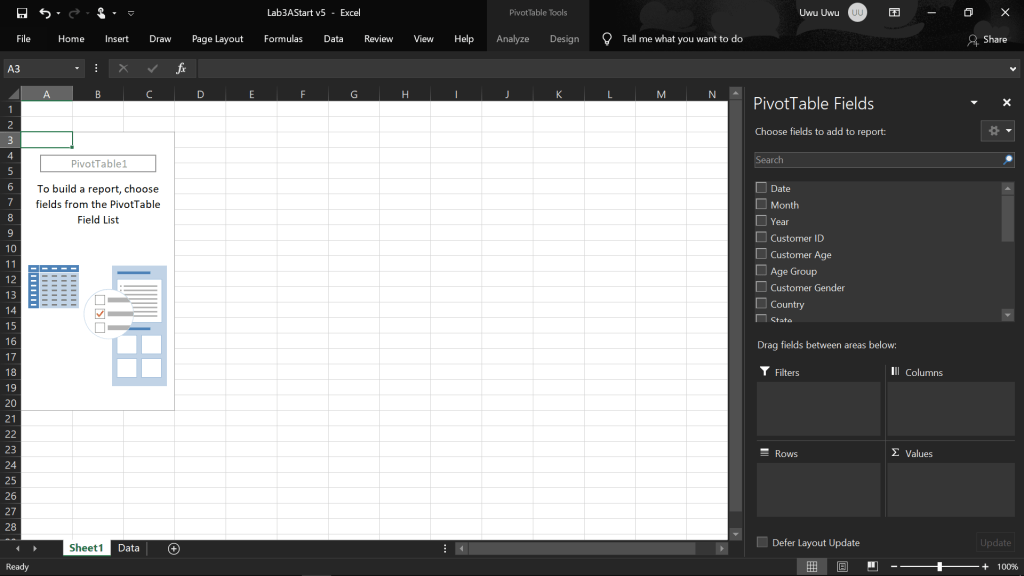The width and height of the screenshot is (1024, 576).
Task: Check the Customer Age field checkbox
Action: pyautogui.click(x=762, y=255)
